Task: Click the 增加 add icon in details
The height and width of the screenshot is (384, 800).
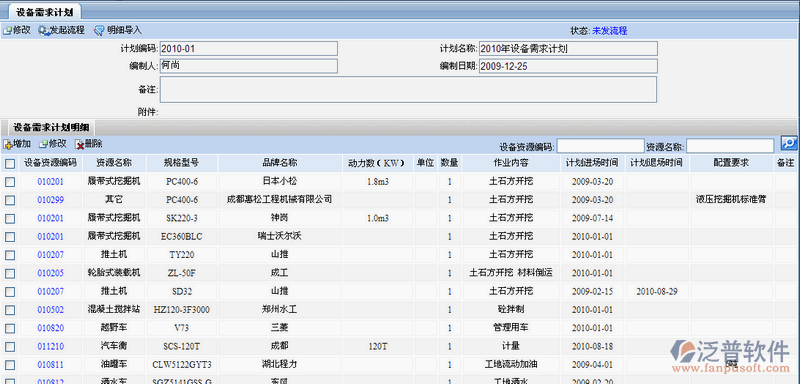Action: 7,144
